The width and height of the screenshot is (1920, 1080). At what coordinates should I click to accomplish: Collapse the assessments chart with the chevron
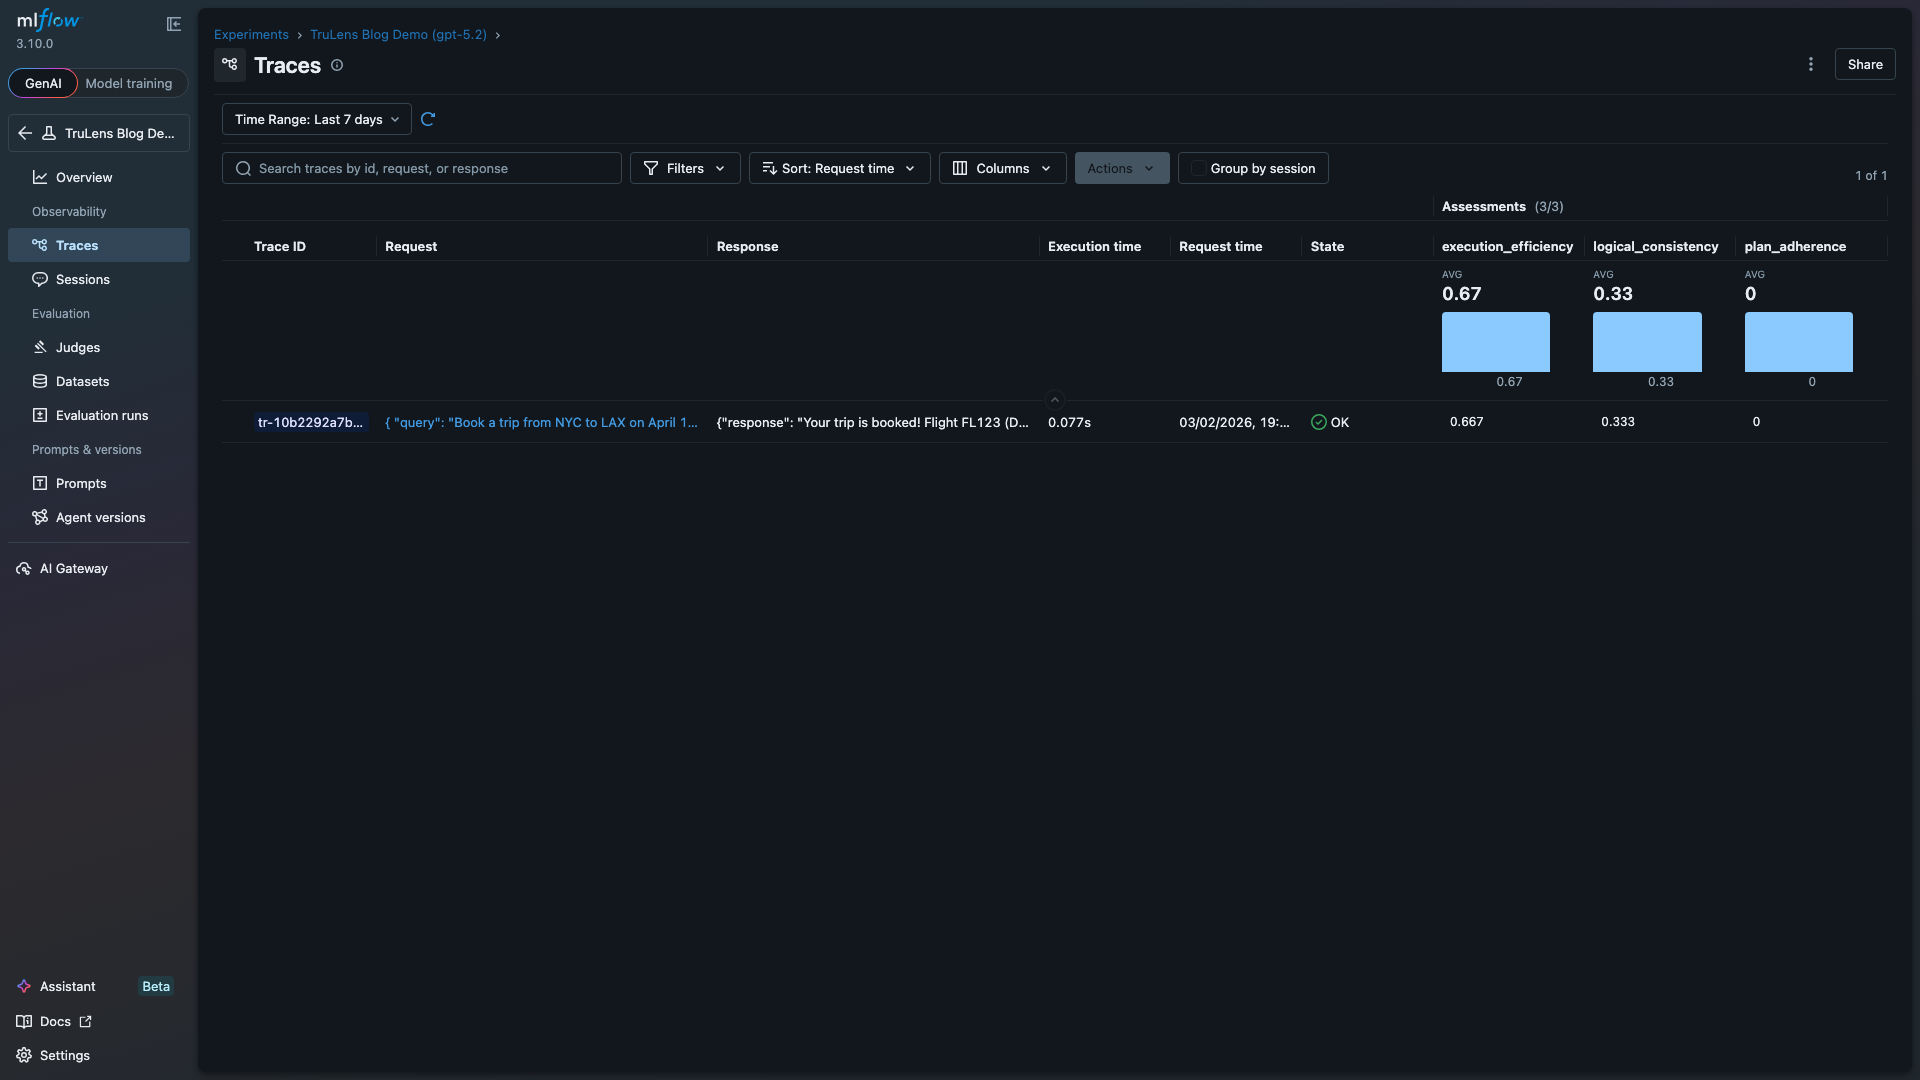click(x=1054, y=399)
